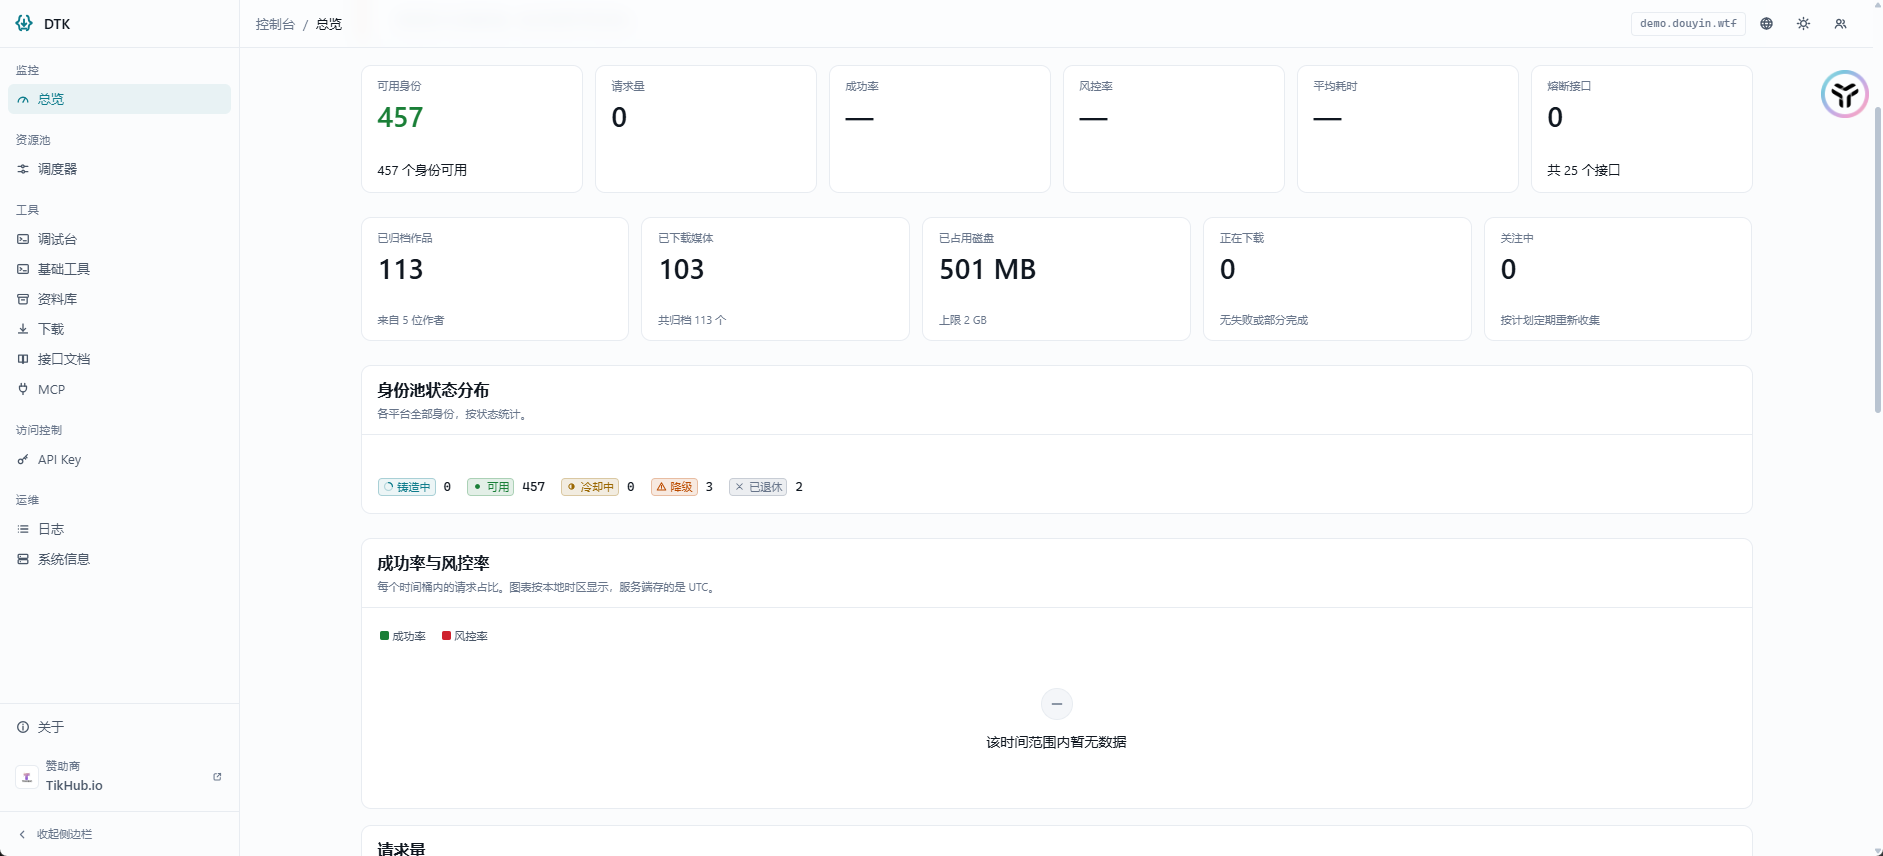Viewport: 1883px width, 856px height.
Task: Open TikHub.io sponsor link
Action: [119, 776]
